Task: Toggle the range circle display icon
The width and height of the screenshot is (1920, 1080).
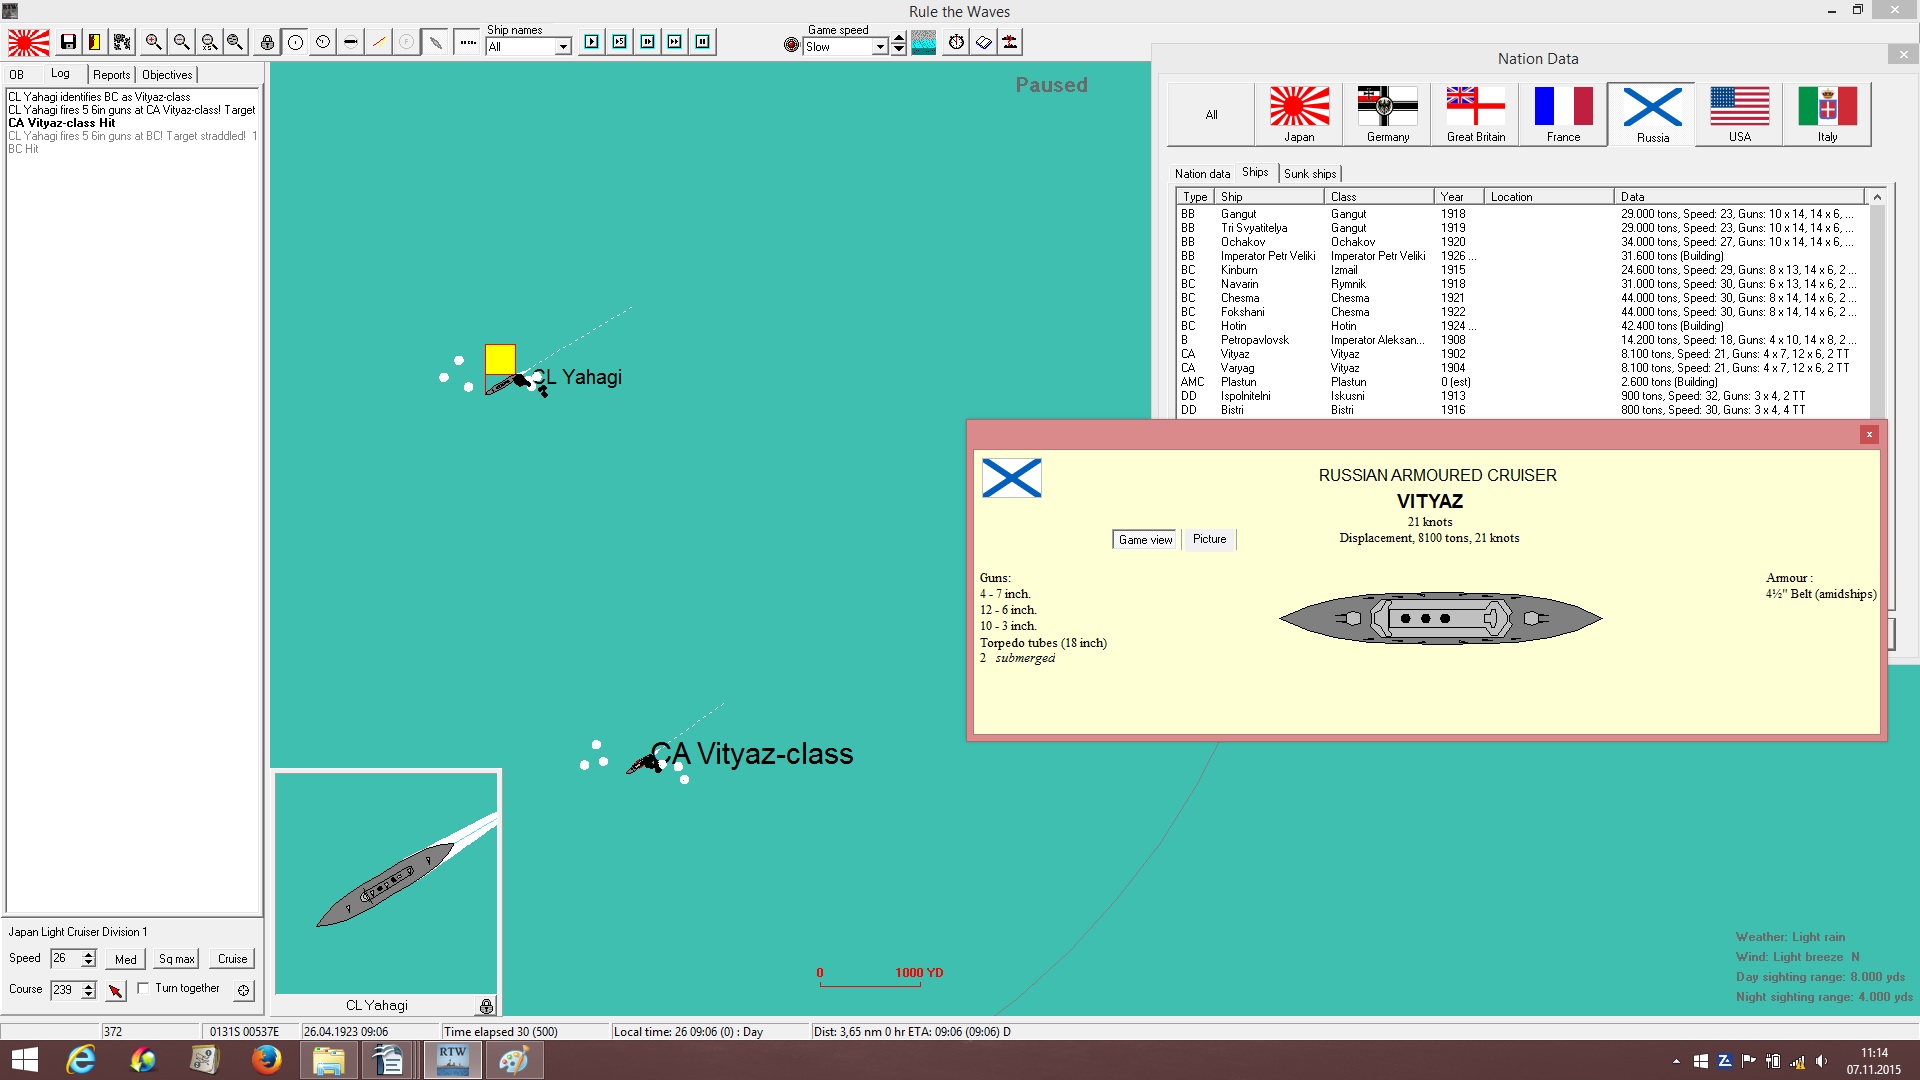Action: click(x=295, y=42)
